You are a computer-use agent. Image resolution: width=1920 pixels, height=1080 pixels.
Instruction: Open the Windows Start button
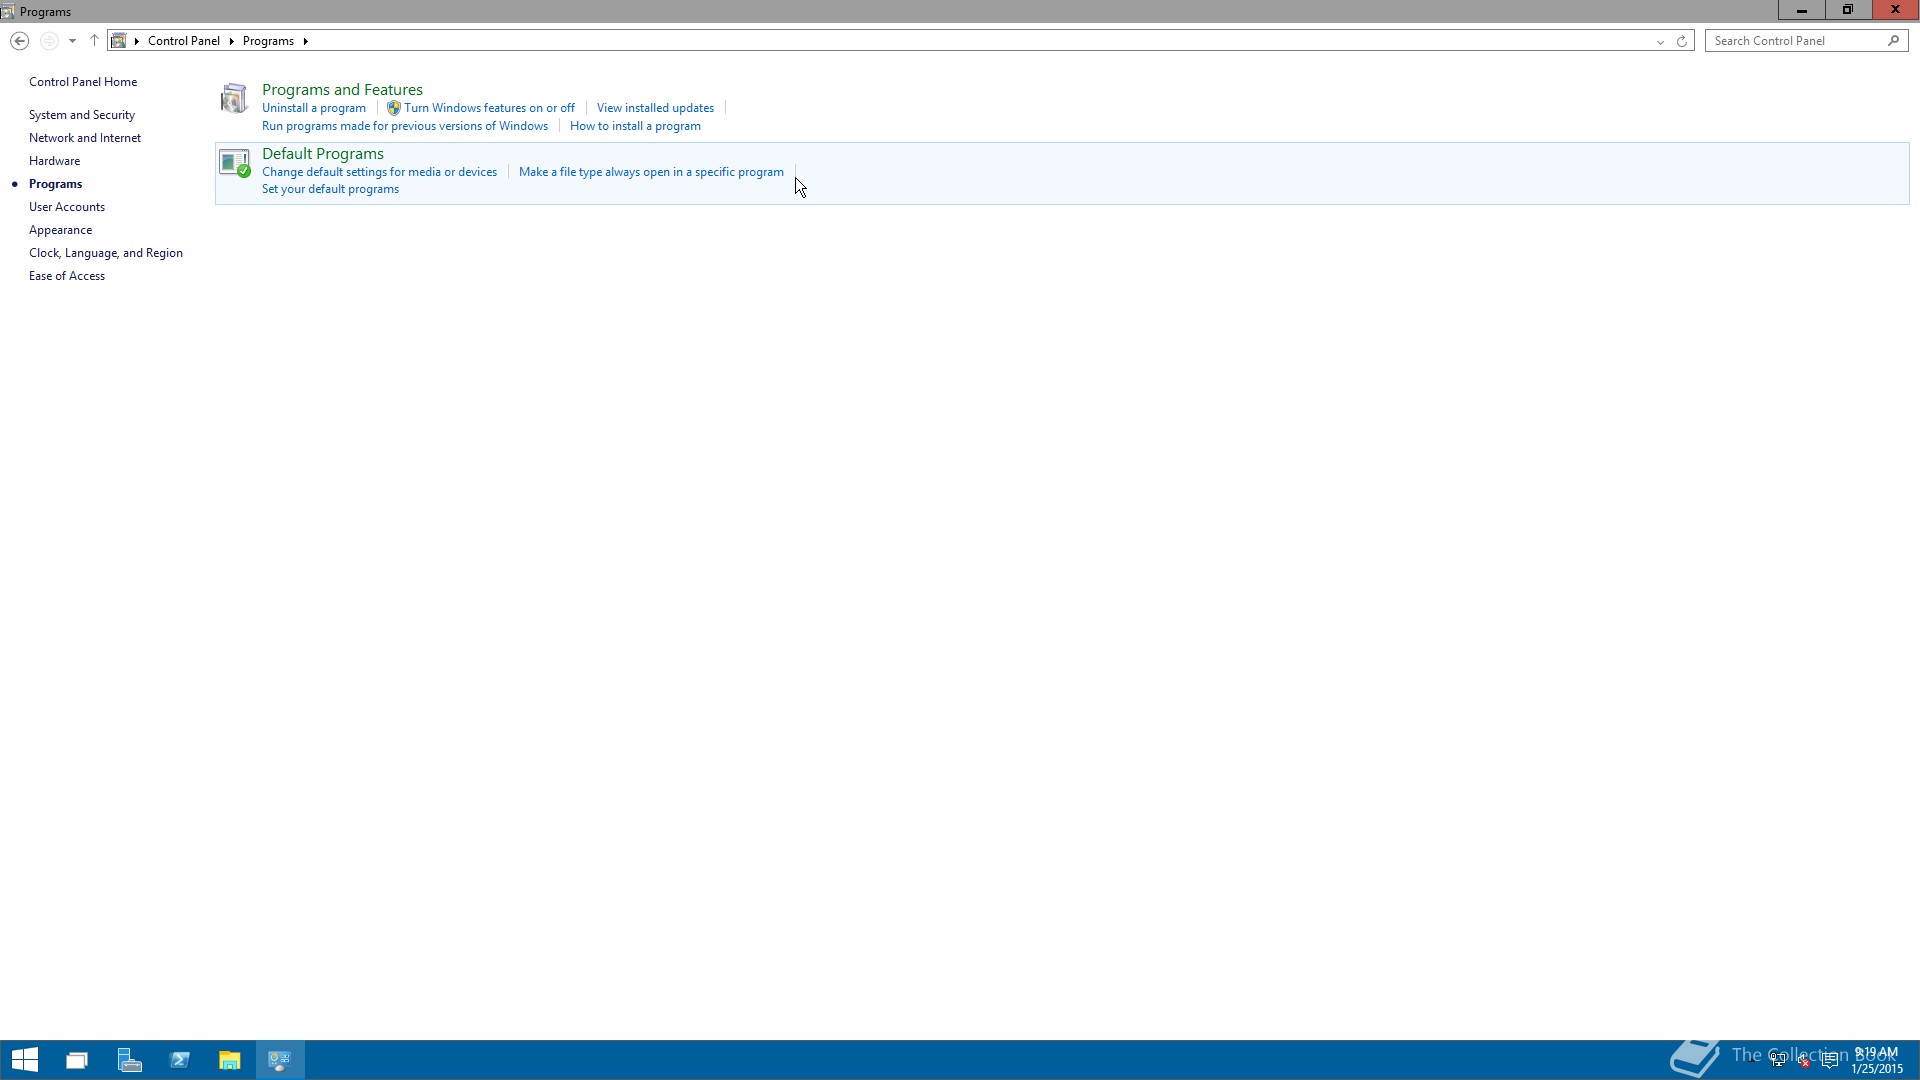pos(25,1060)
